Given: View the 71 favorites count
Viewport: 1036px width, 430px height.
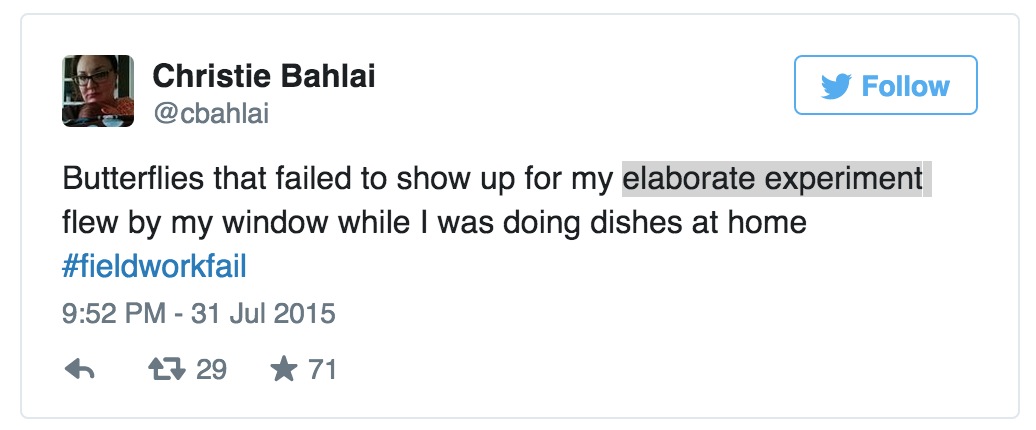Looking at the screenshot, I should point(322,370).
